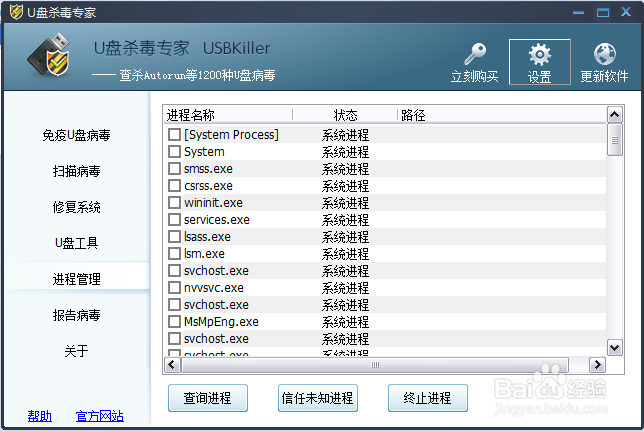Tick the checkbox beside the System process
This screenshot has height=432, width=644.
[x=175, y=152]
